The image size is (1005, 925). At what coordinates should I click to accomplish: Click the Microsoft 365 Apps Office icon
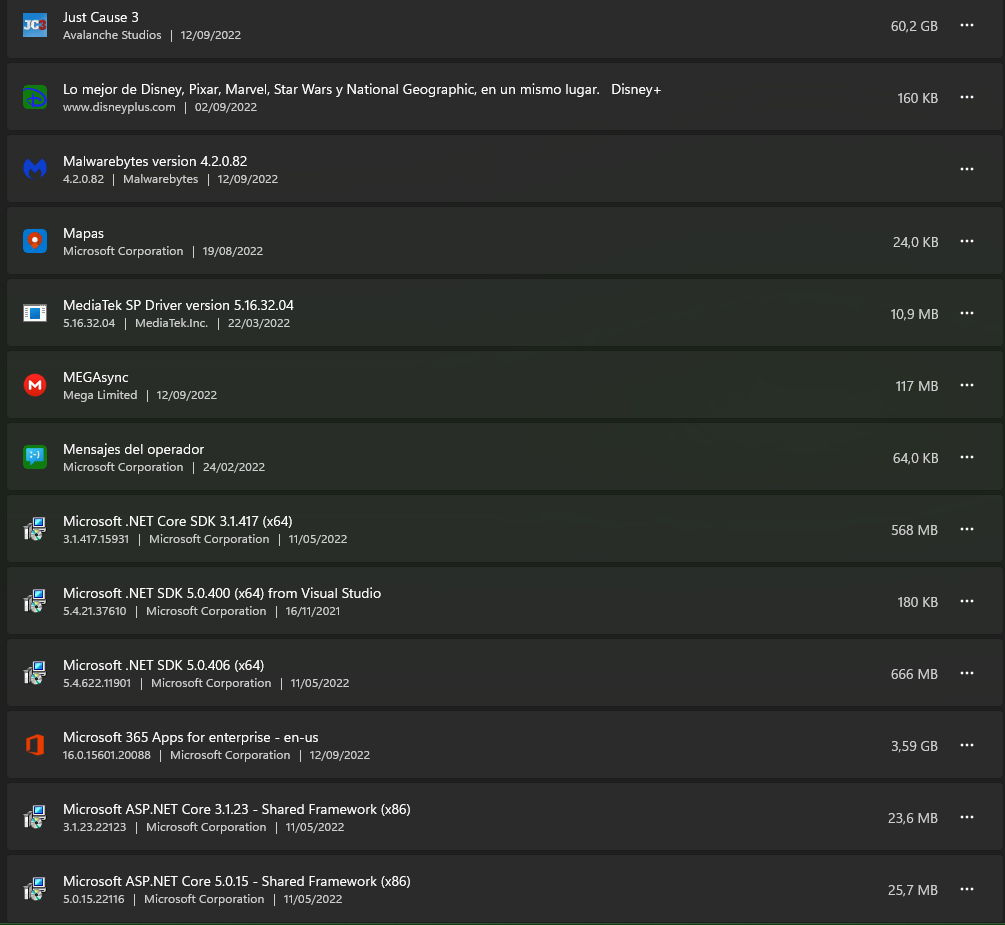(35, 745)
